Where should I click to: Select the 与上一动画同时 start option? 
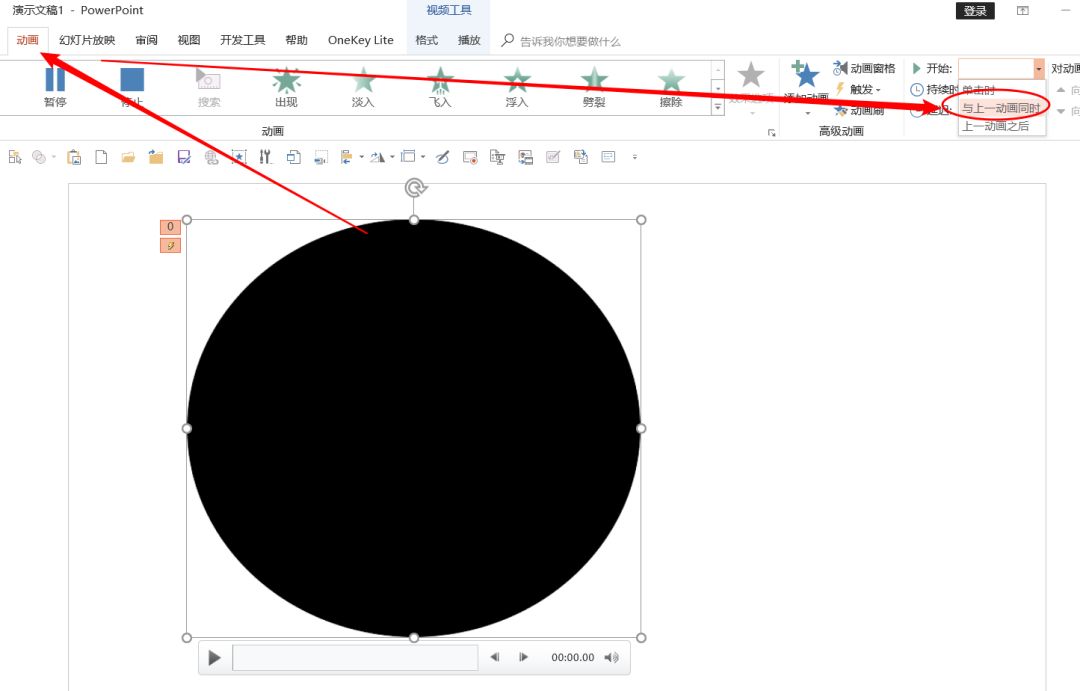[x=1002, y=108]
